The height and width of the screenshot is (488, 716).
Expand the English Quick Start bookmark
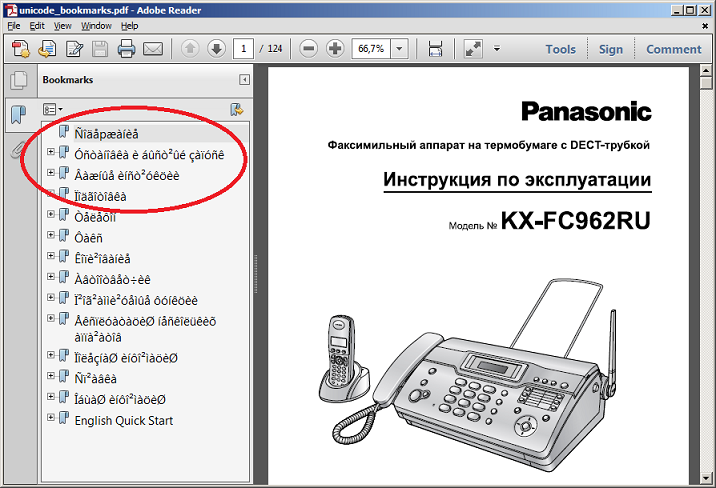[x=51, y=420]
